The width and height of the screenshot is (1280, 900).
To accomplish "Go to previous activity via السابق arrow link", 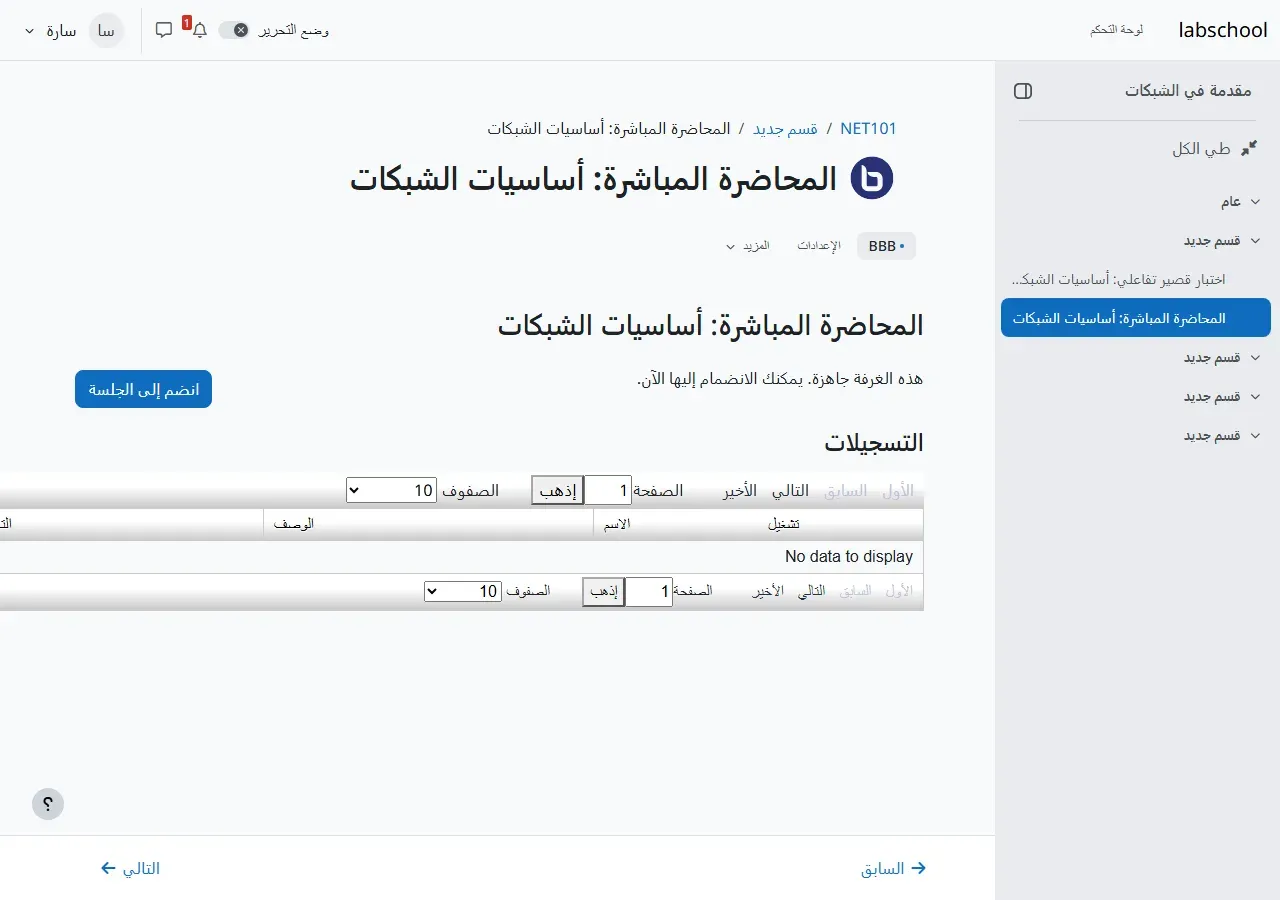I will [x=894, y=868].
